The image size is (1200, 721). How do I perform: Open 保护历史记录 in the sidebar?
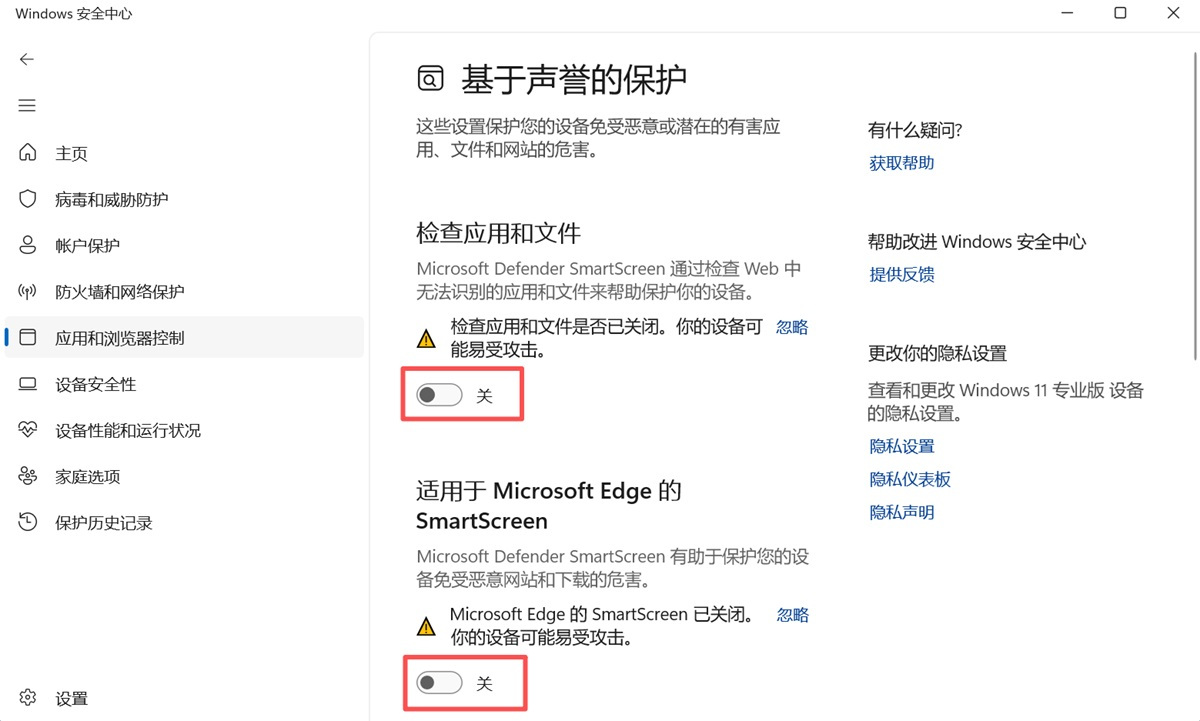(103, 523)
